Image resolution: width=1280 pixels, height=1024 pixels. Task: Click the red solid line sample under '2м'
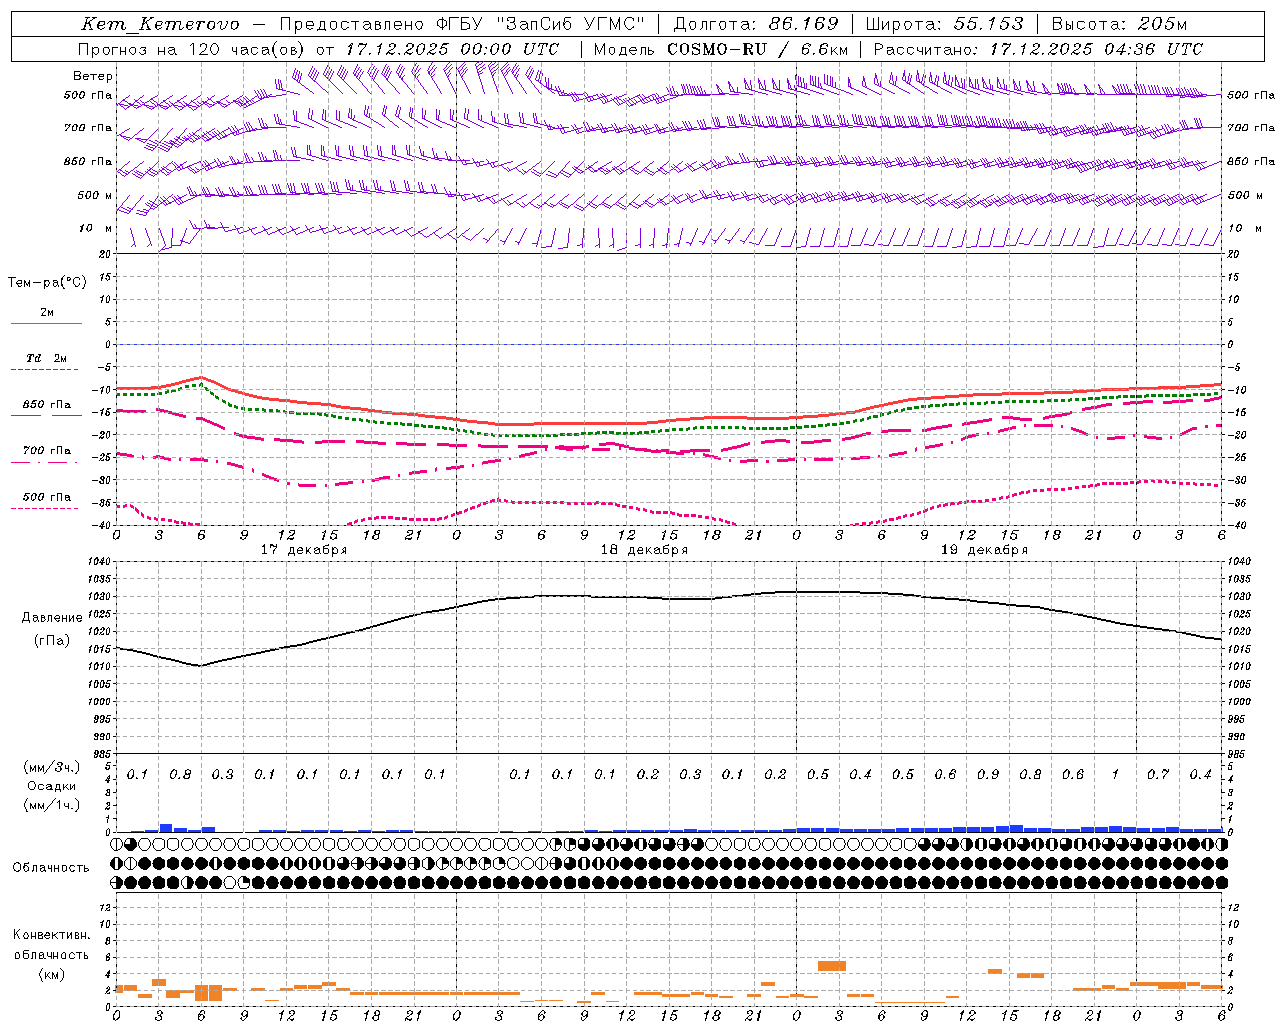[x=46, y=324]
